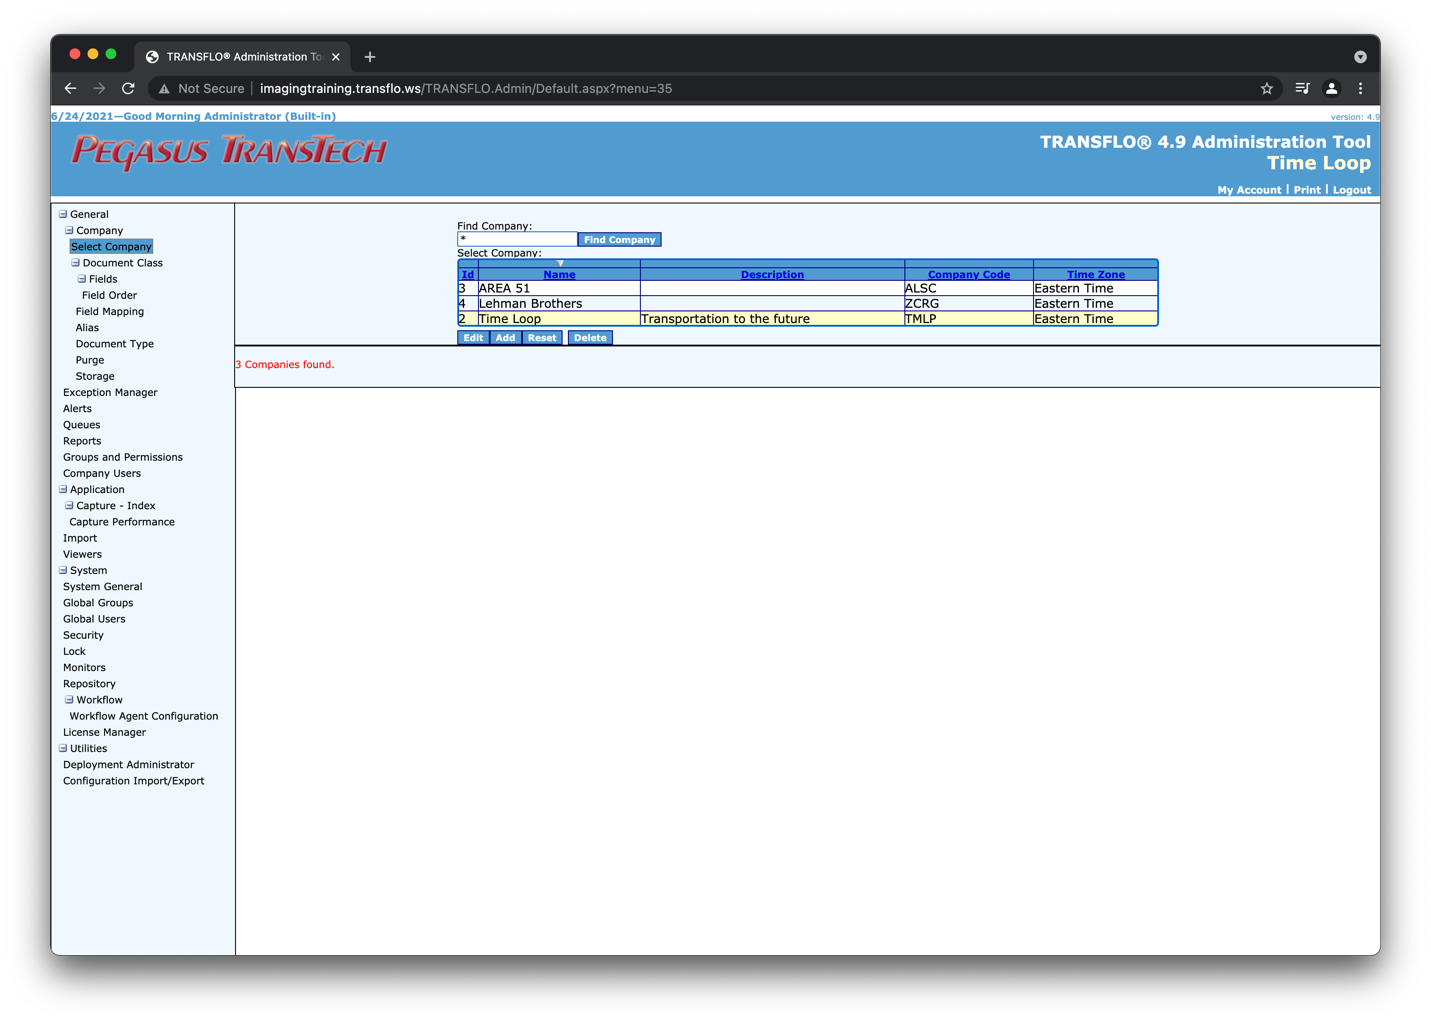Click the Logout link

coord(1352,190)
